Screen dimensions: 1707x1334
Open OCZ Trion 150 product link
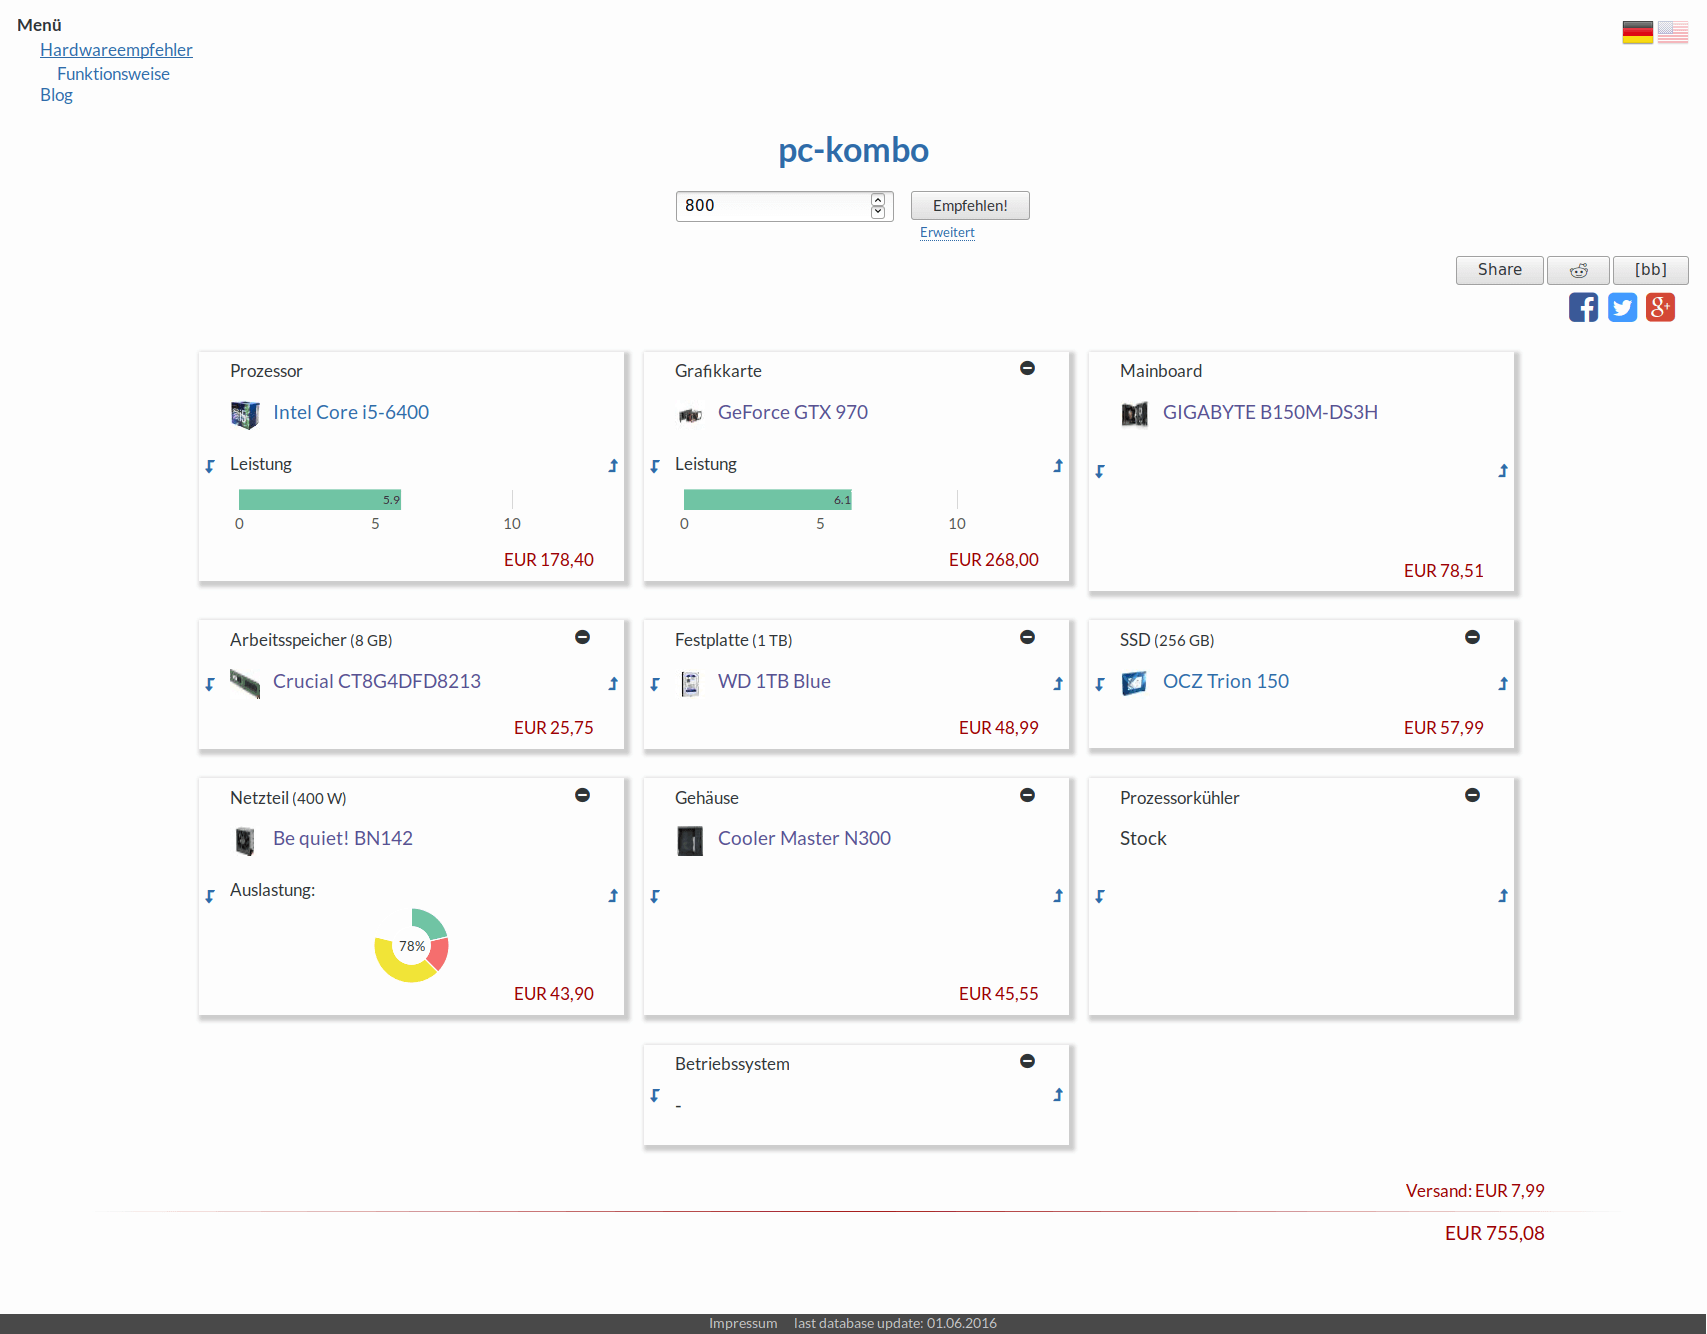point(1226,681)
